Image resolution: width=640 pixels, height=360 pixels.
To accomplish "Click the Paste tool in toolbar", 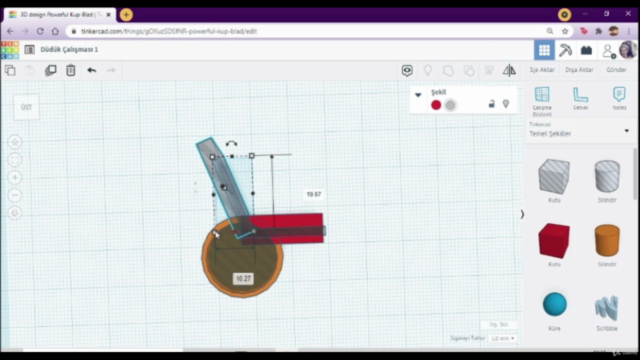I will point(30,70).
